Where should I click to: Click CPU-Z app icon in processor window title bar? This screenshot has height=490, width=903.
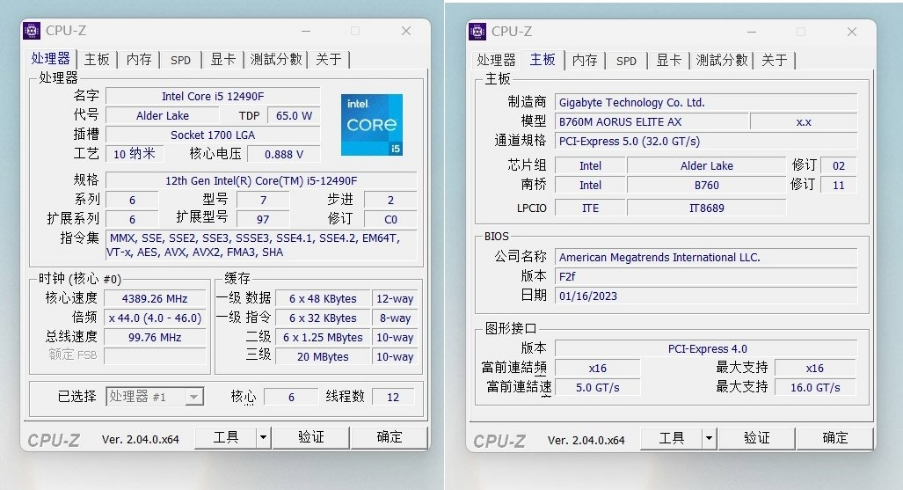tap(32, 31)
